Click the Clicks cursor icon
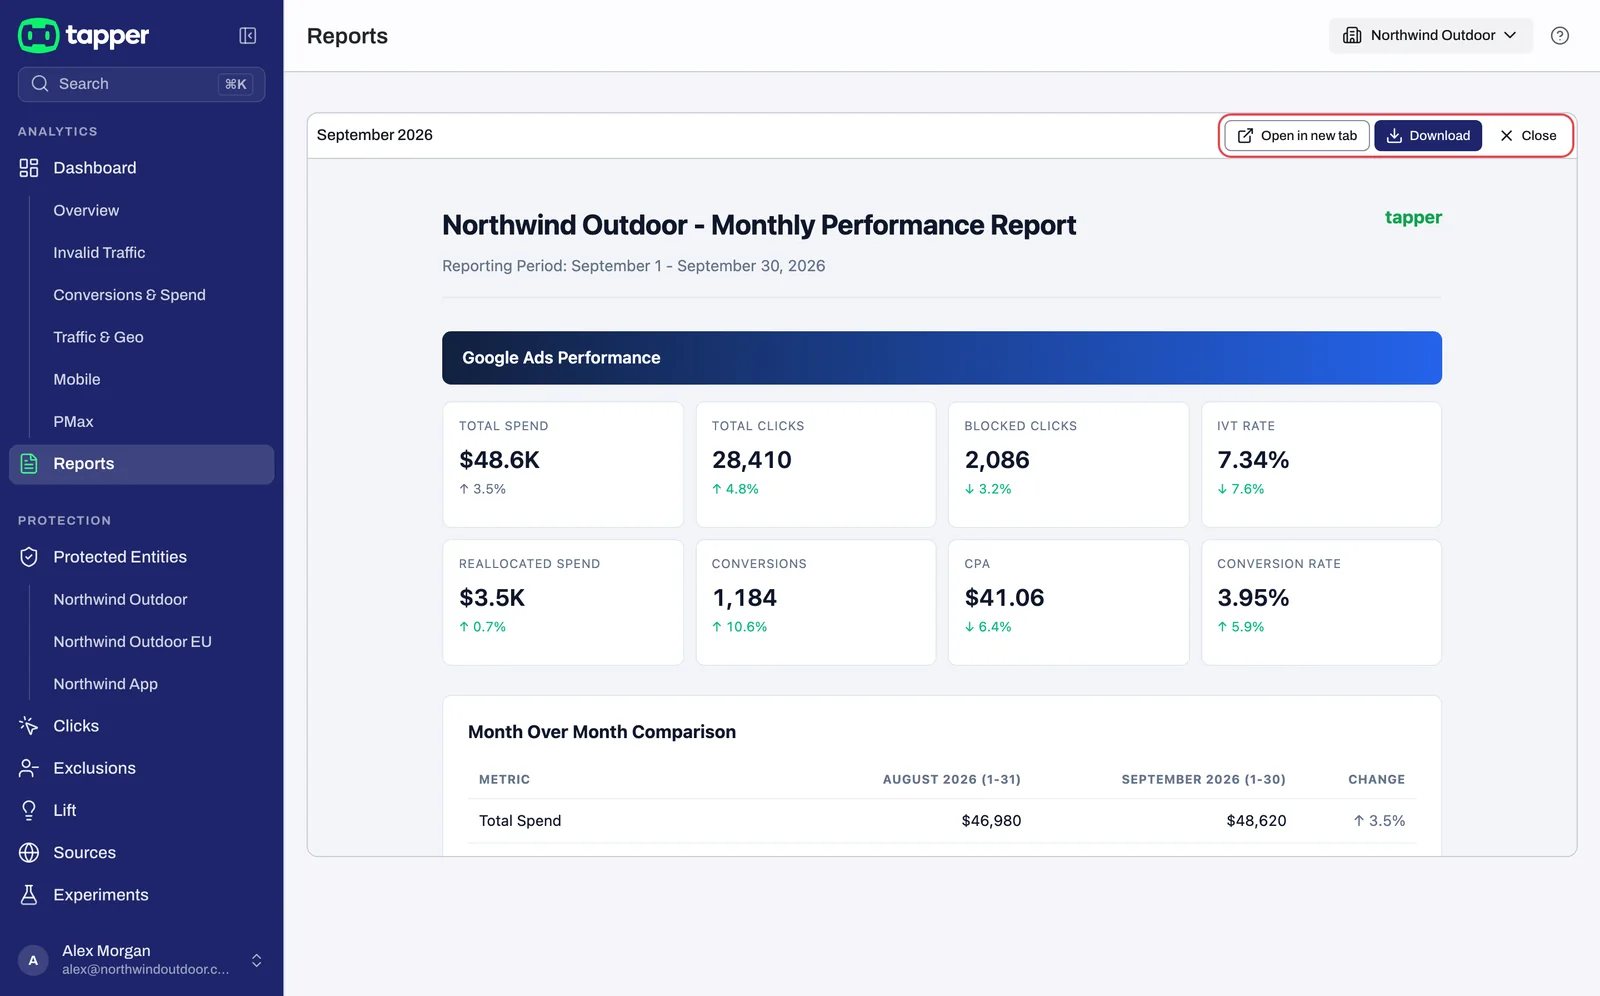Screen dimensions: 1600x996 coord(29,726)
